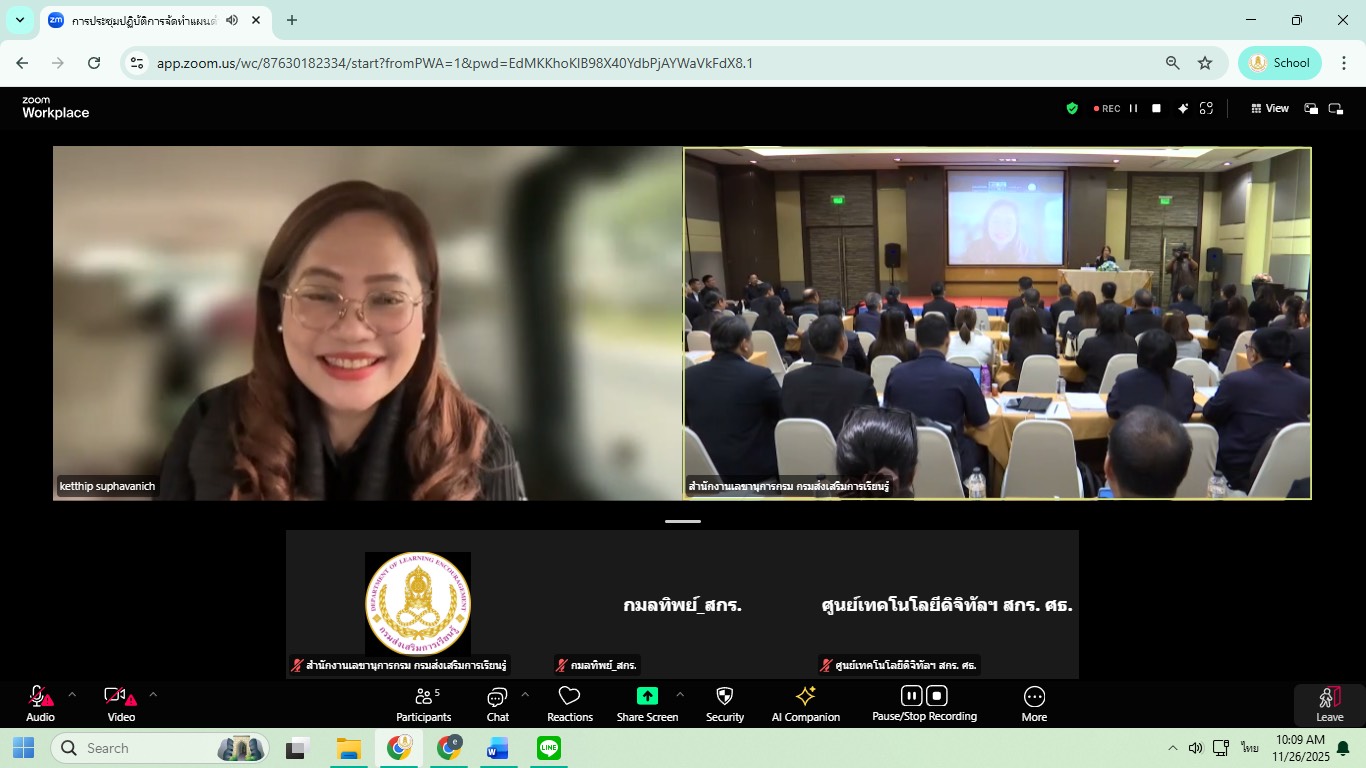Click the green encryption shield icon

pyautogui.click(x=1072, y=108)
